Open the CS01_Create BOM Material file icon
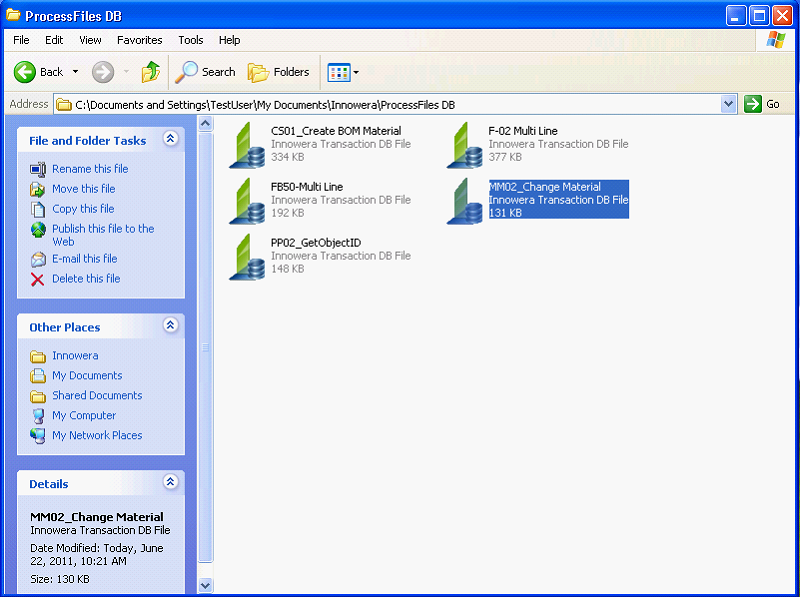801x598 pixels. point(247,144)
